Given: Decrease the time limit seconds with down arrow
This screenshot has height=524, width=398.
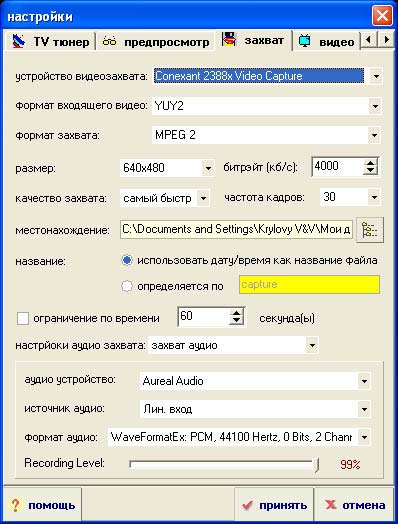Looking at the screenshot, I should point(236,320).
